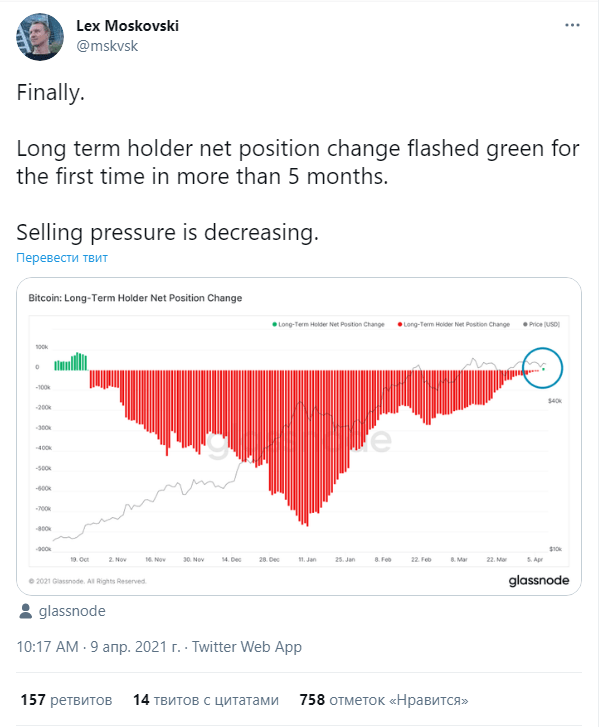
Task: Open the Lex Moskovski display name
Action: 127,26
